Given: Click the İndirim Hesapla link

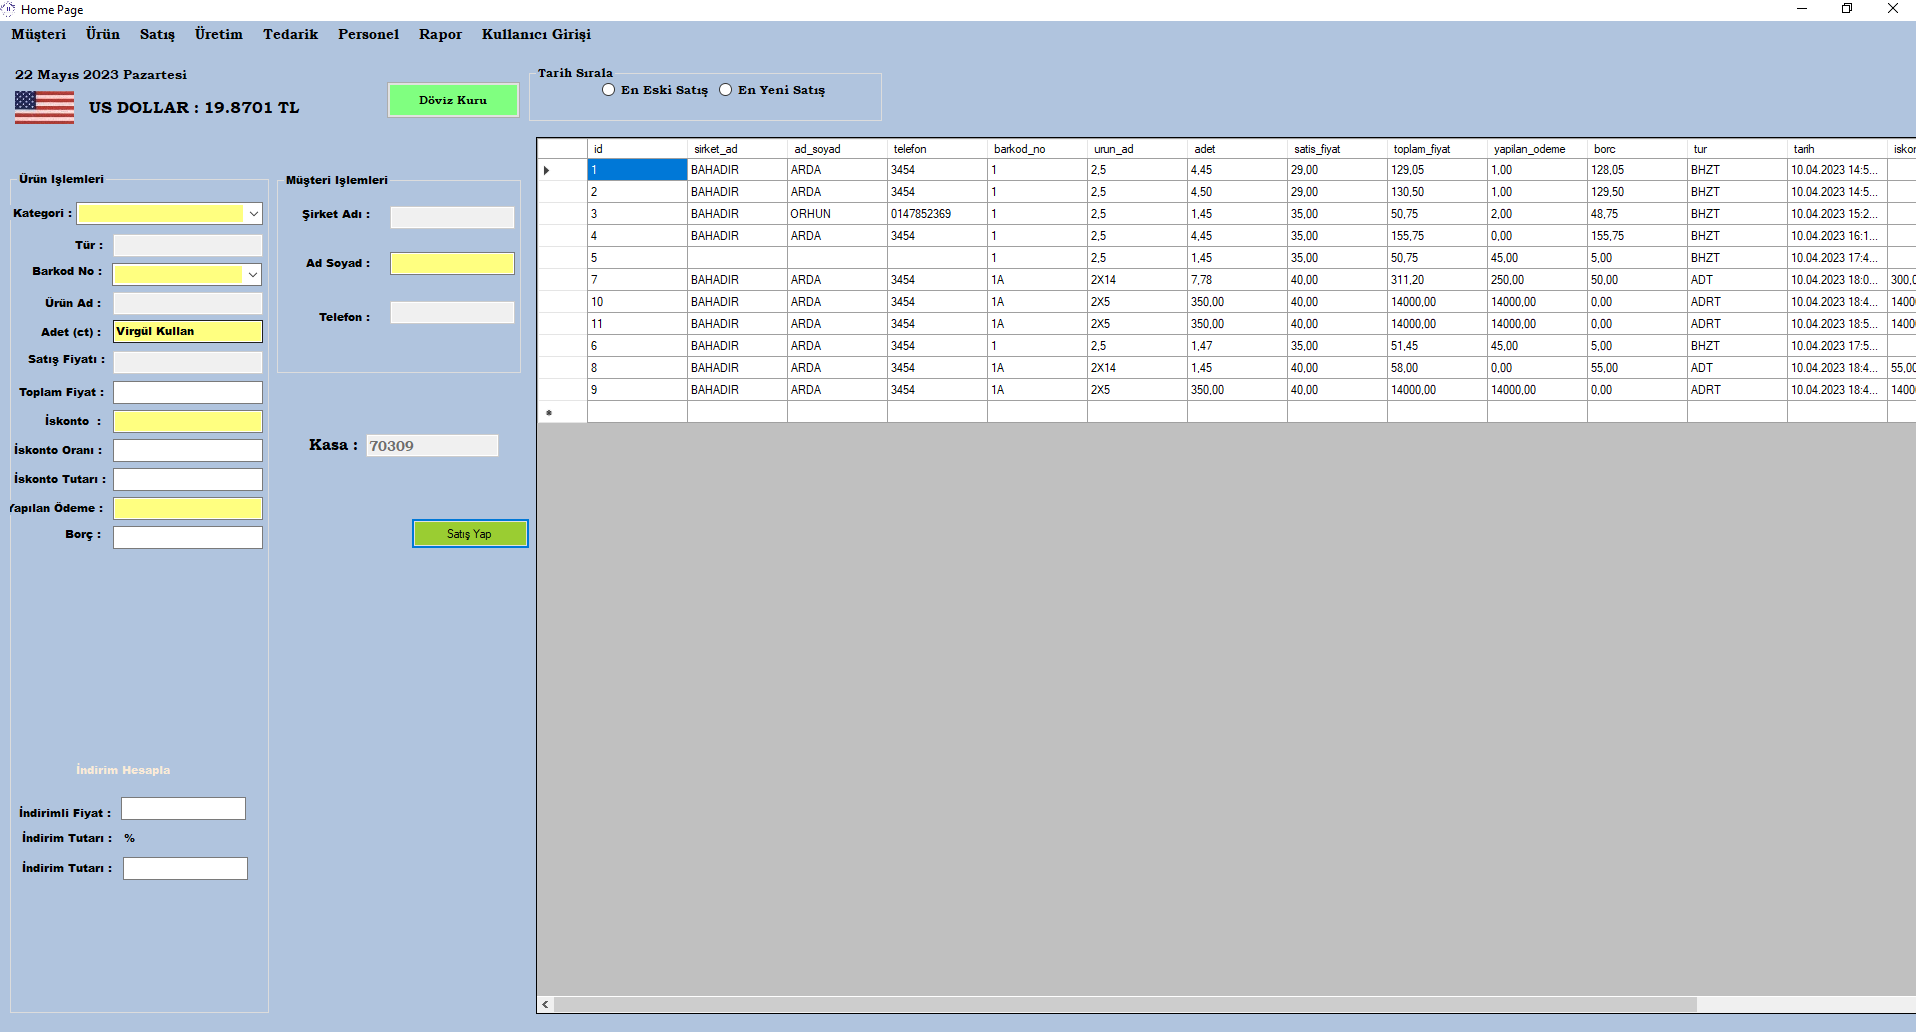Looking at the screenshot, I should 123,770.
